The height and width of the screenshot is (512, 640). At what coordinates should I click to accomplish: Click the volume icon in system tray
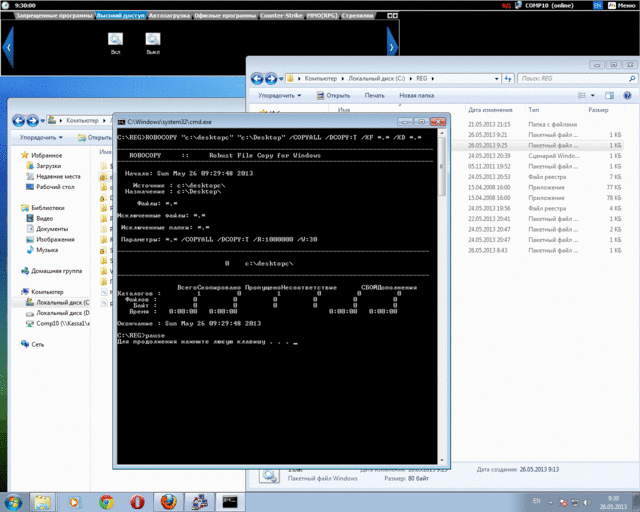[x=587, y=502]
